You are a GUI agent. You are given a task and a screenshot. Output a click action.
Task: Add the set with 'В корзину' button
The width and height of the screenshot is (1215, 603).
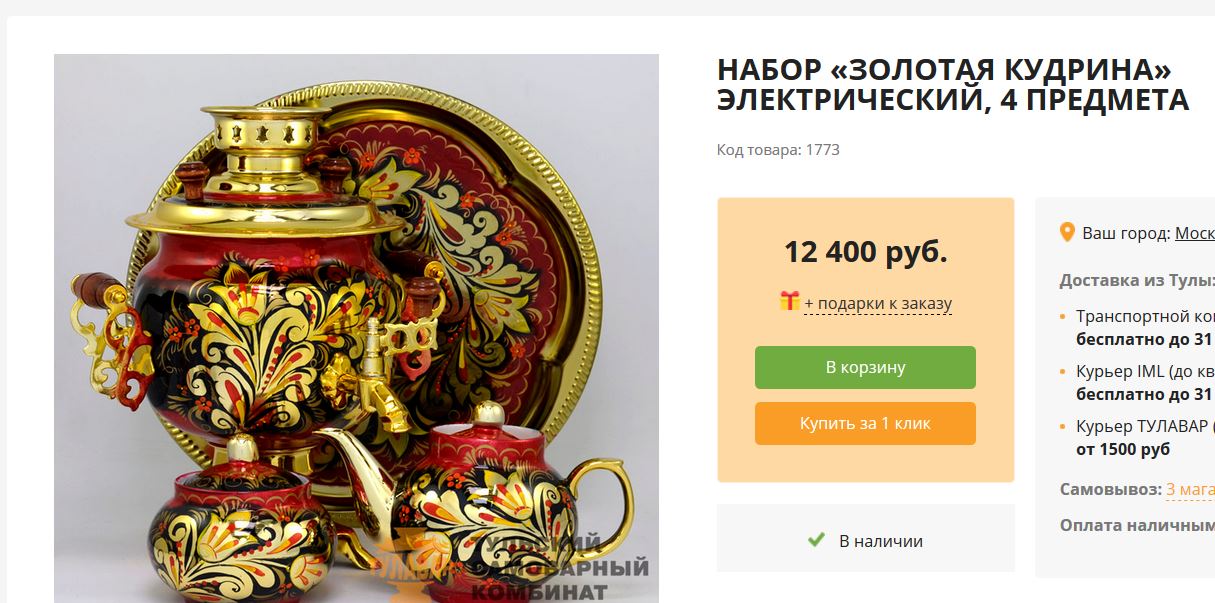point(865,367)
